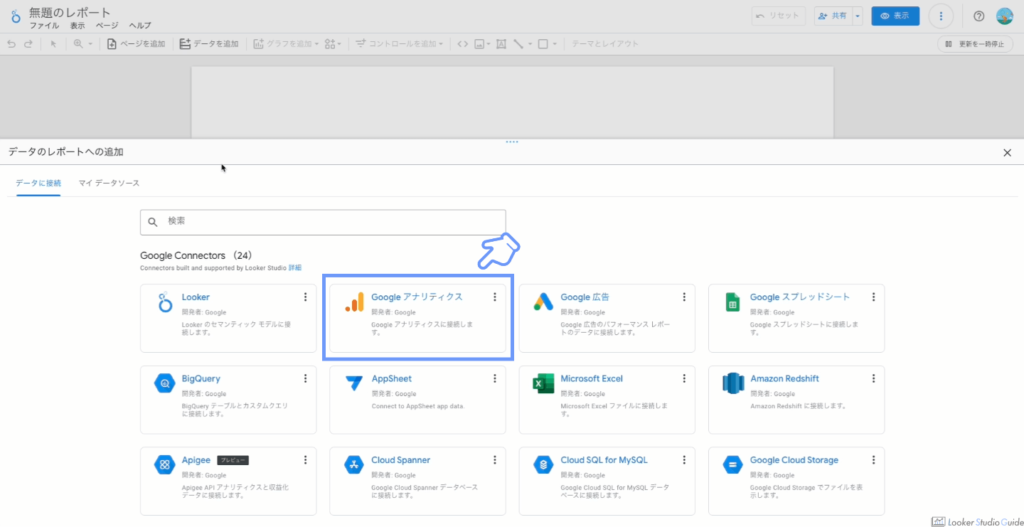
Task: Click グラフを追加 toolbar dropdown
Action: click(285, 44)
